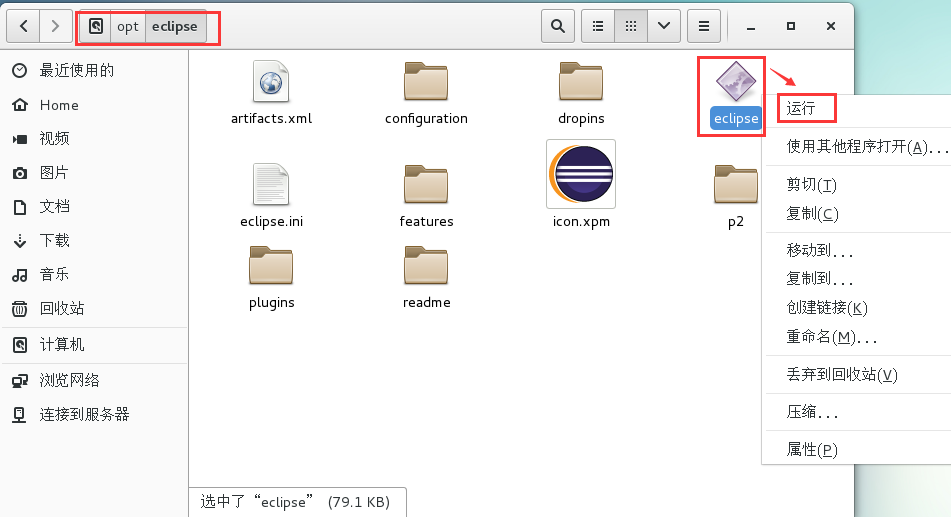Image resolution: width=951 pixels, height=517 pixels.
Task: Open the search magnifier button
Action: tap(557, 26)
